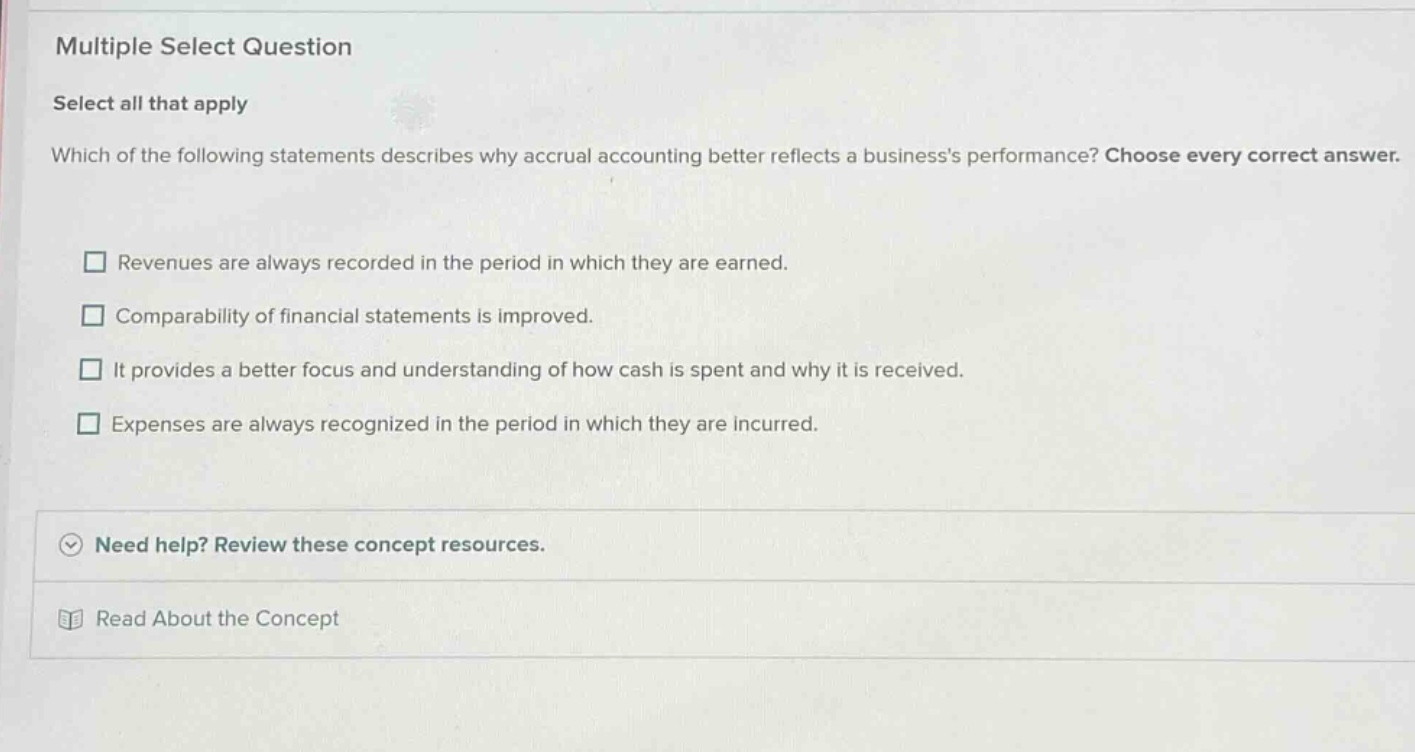
Task: Check the box for "Revenues are always recorded in the period in which they are earned"
Action: pos(93,261)
